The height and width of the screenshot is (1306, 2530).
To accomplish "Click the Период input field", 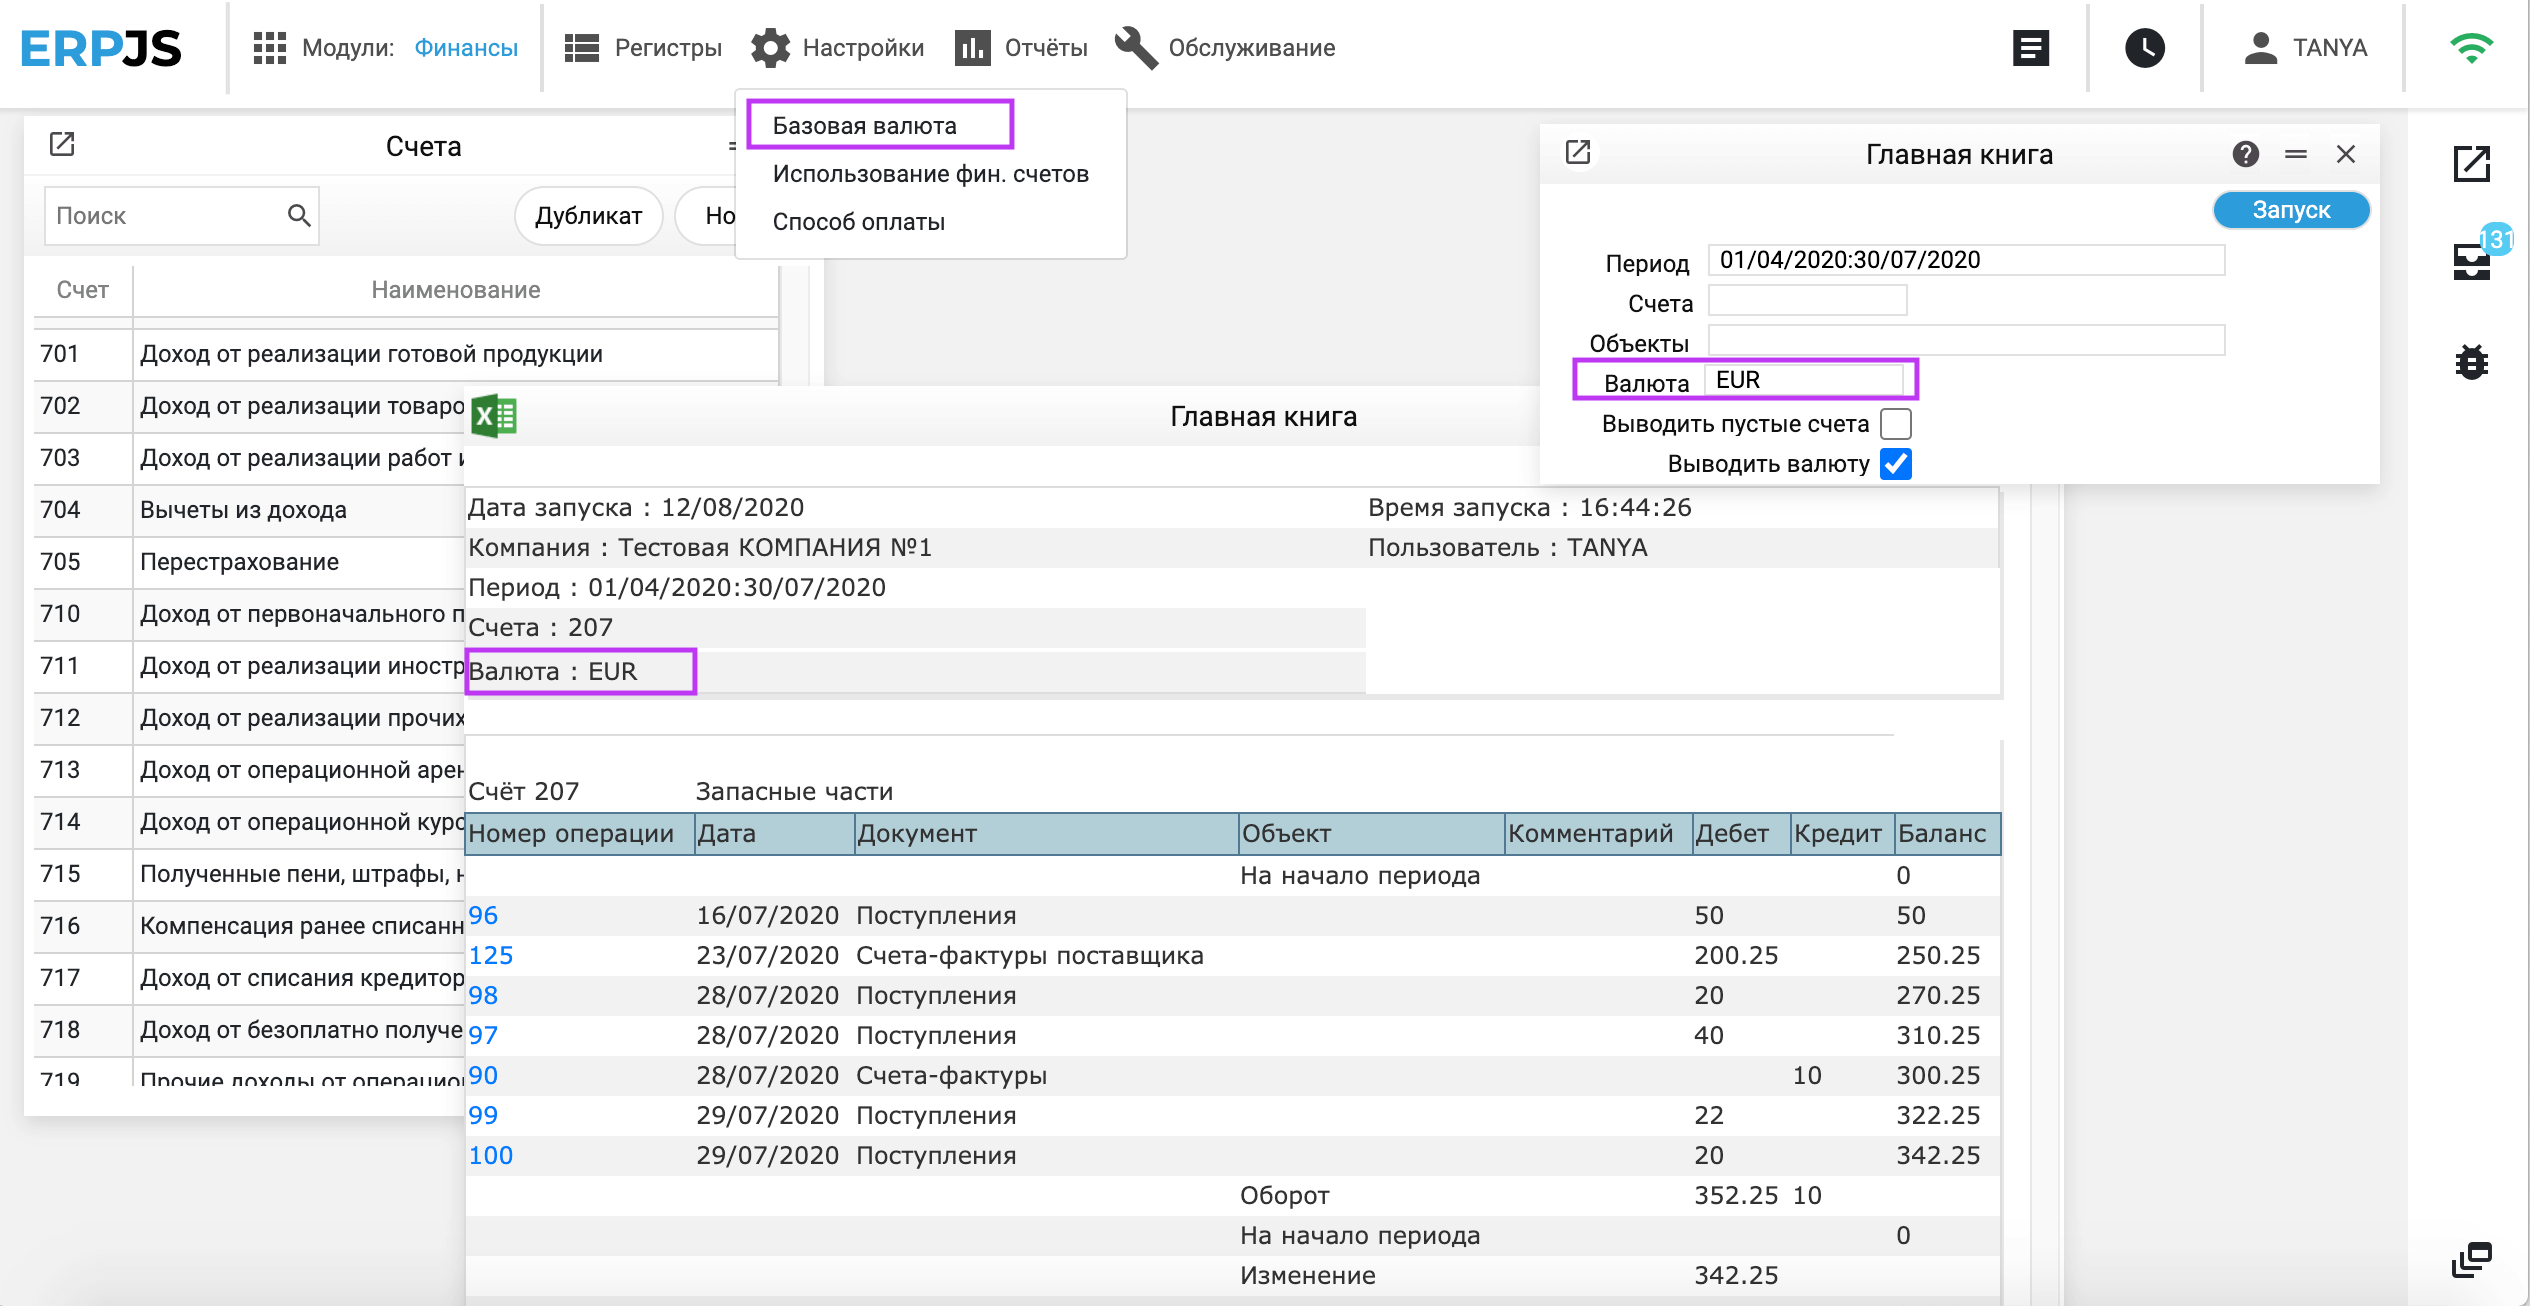I will pyautogui.click(x=1965, y=260).
